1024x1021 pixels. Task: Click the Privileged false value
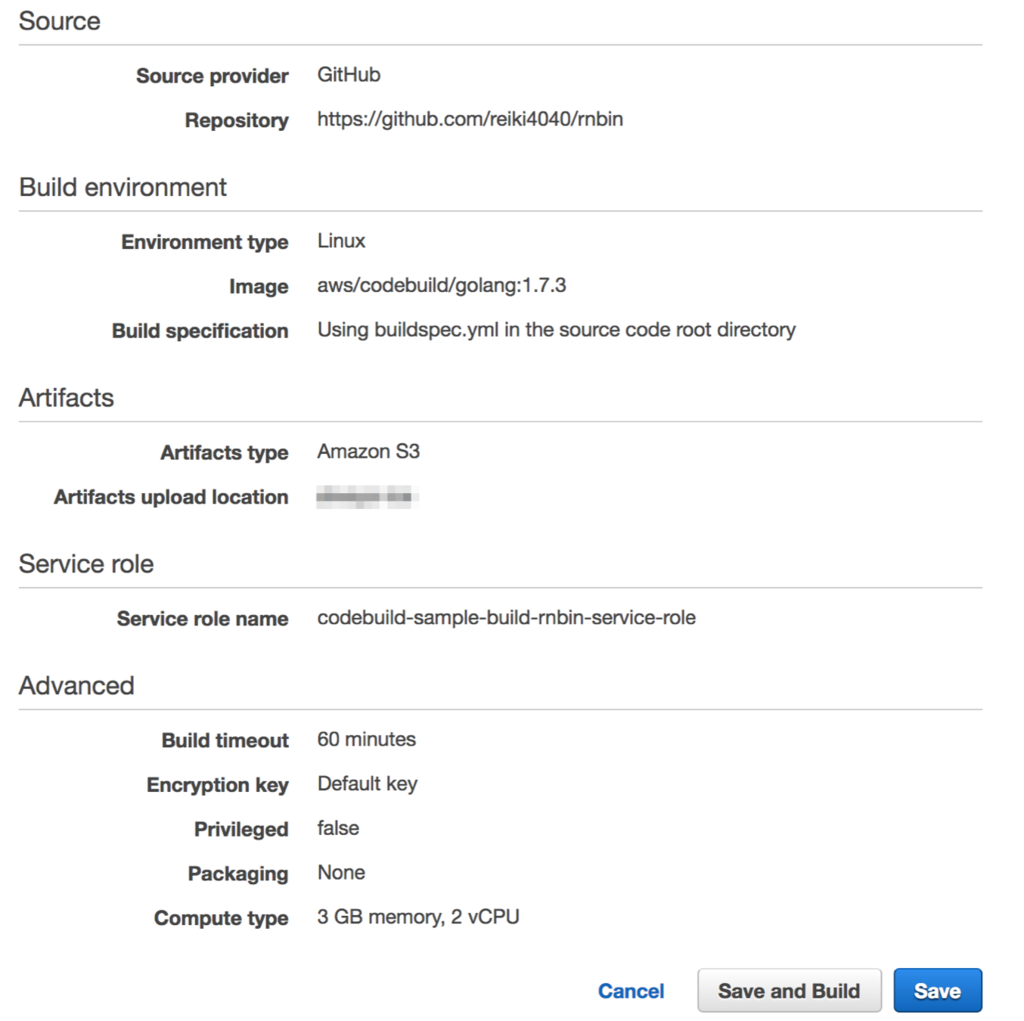(x=338, y=828)
